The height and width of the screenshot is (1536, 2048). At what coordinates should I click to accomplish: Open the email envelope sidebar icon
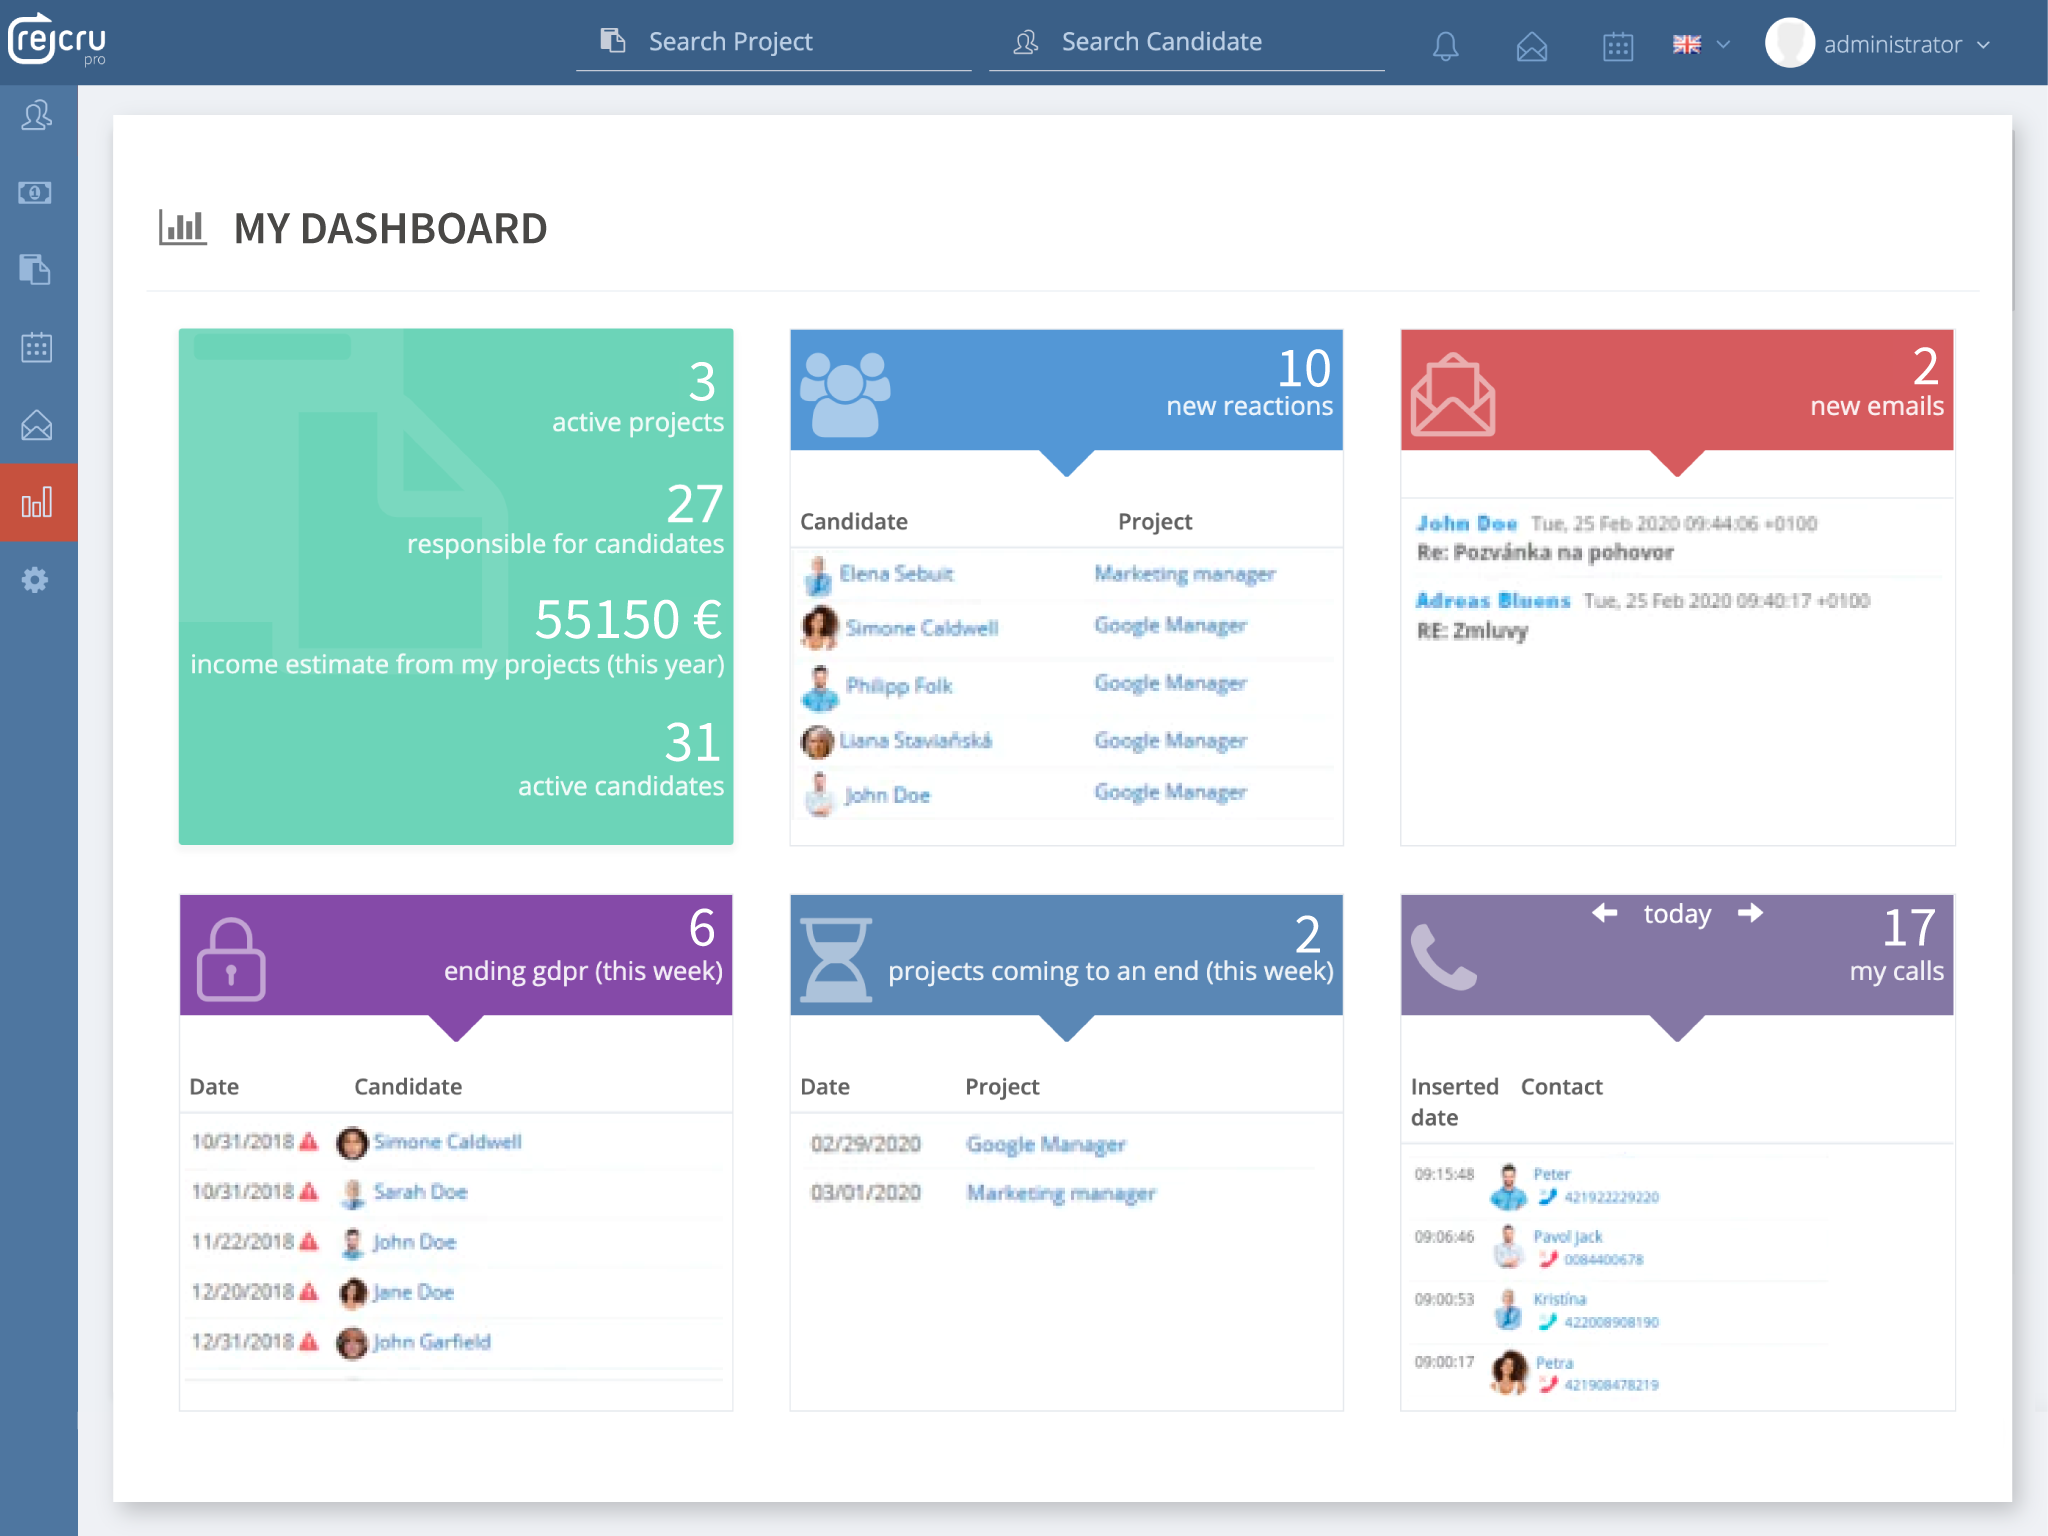coord(37,426)
